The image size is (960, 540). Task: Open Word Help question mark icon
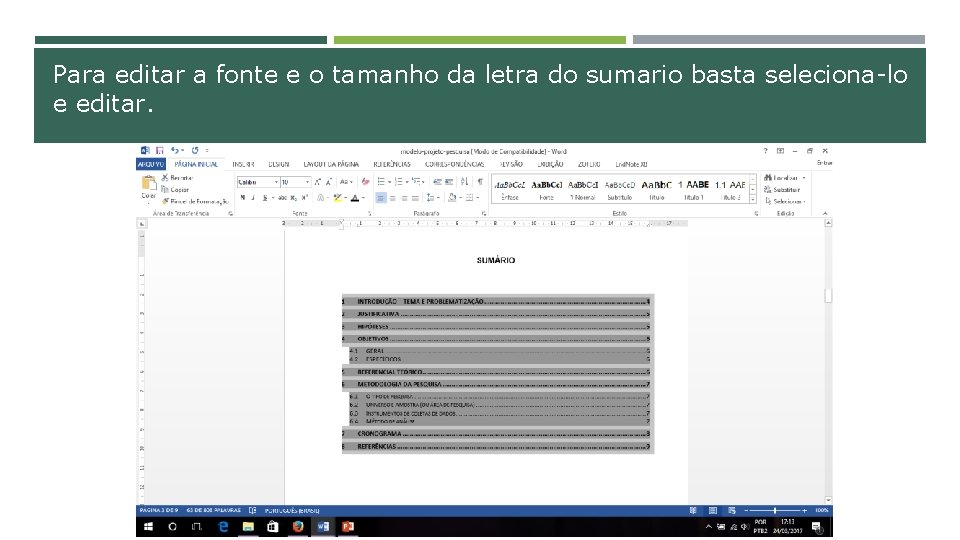(765, 151)
